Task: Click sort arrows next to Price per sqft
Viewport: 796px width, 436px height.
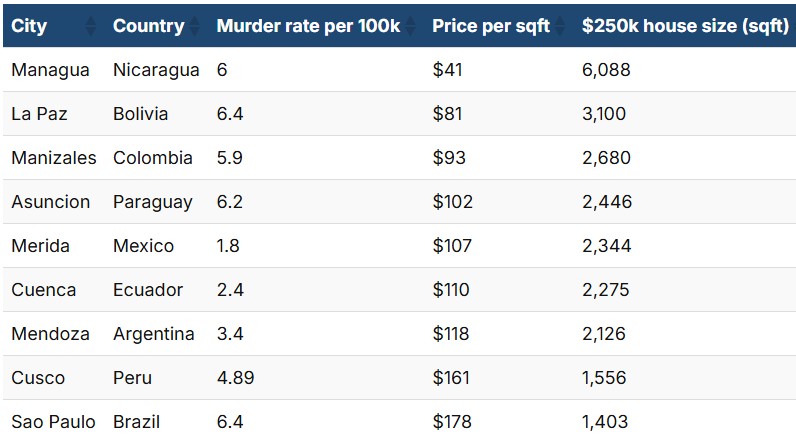Action: [562, 26]
